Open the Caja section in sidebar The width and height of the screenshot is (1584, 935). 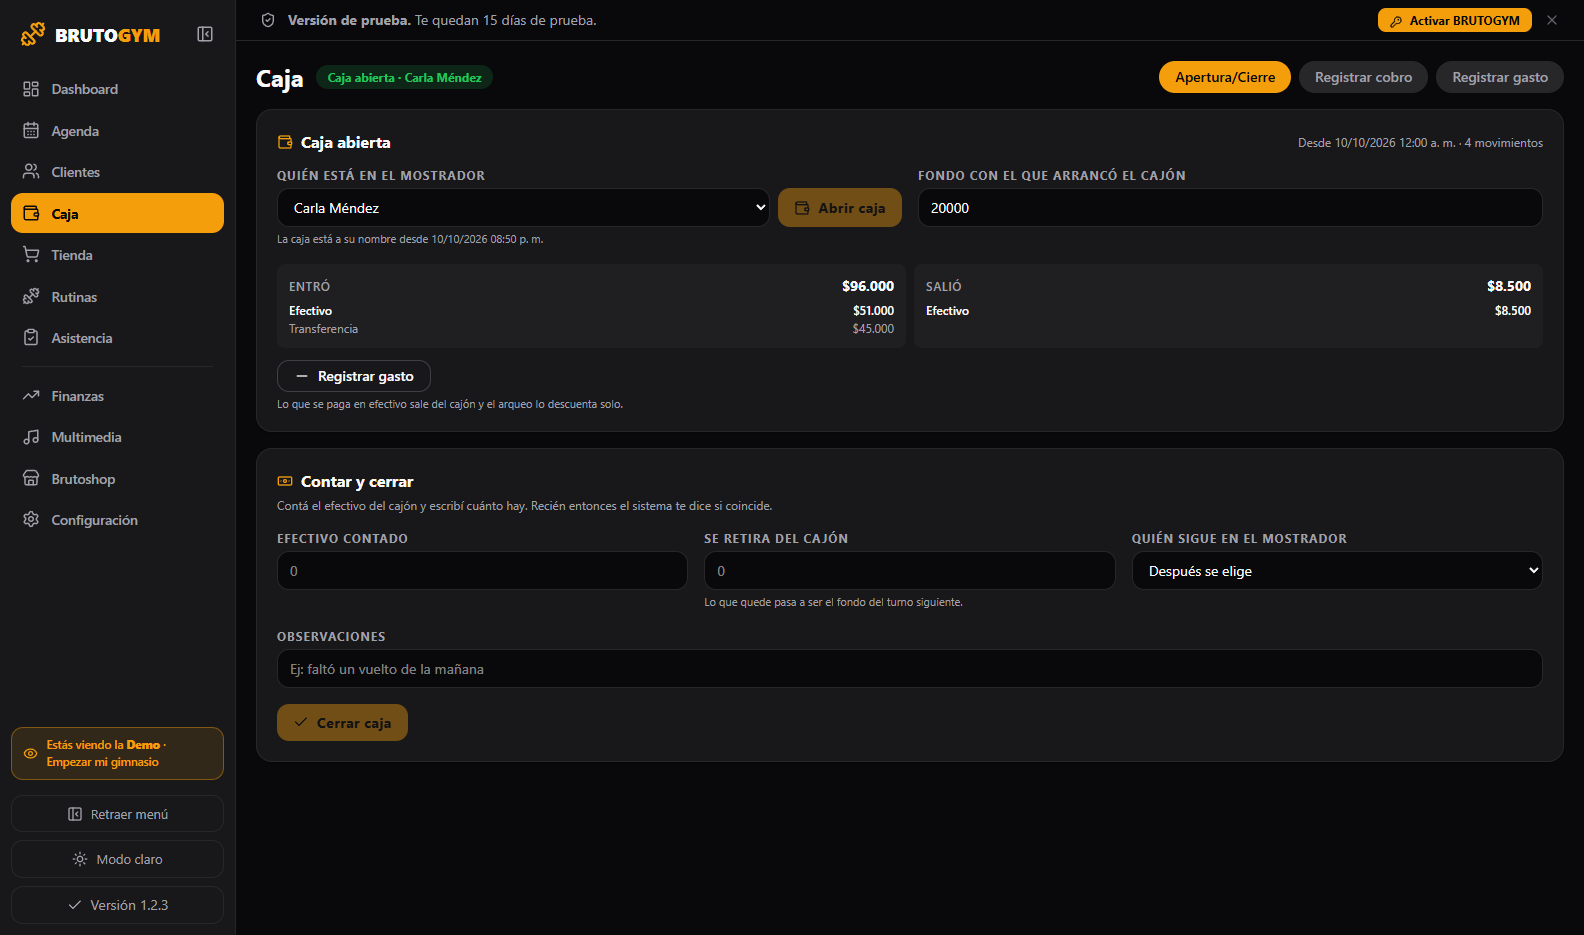pyautogui.click(x=117, y=213)
